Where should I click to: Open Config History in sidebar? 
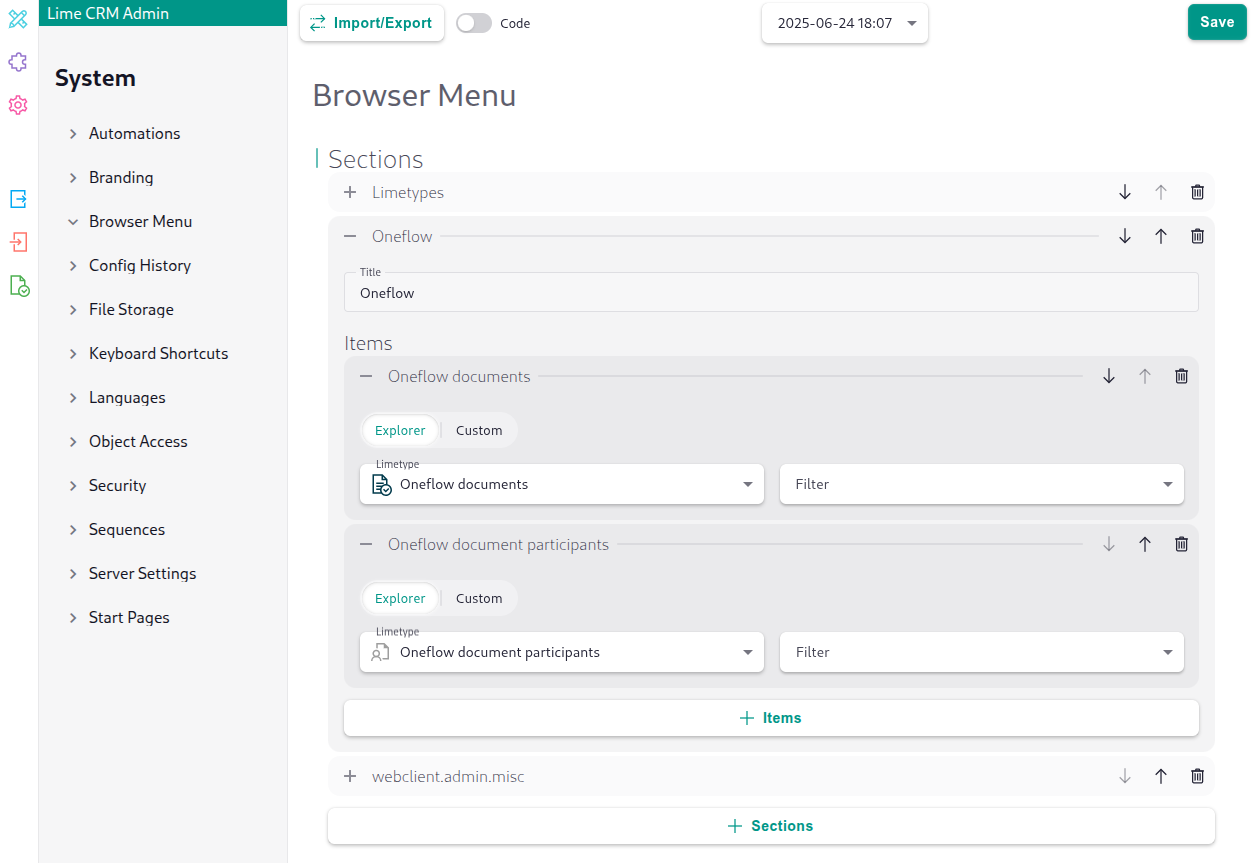pyautogui.click(x=140, y=265)
